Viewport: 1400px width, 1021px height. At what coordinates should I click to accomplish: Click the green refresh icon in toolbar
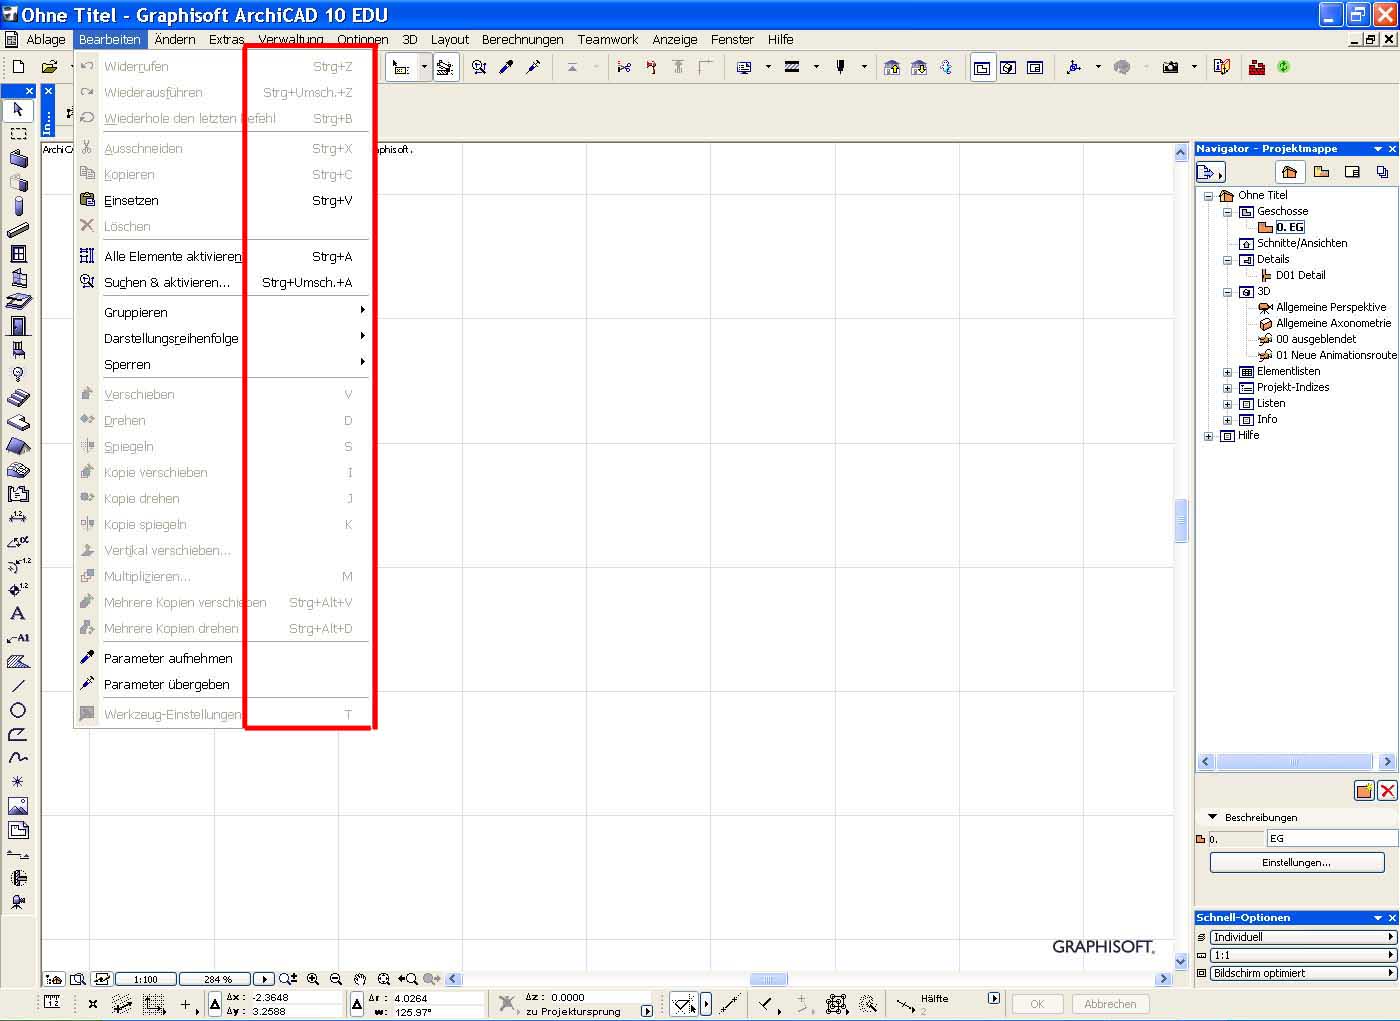click(1284, 67)
